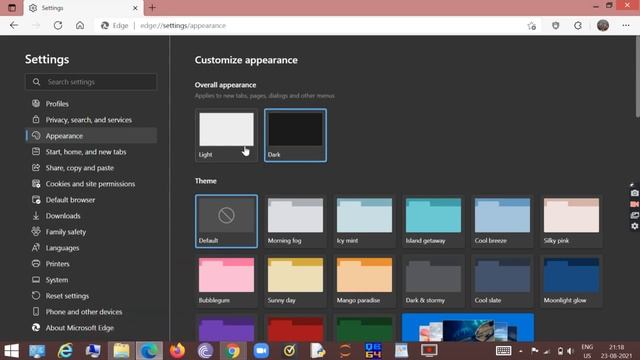Viewport: 640px width, 360px height.
Task: Select the Cool breeze theme
Action: pos(502,221)
